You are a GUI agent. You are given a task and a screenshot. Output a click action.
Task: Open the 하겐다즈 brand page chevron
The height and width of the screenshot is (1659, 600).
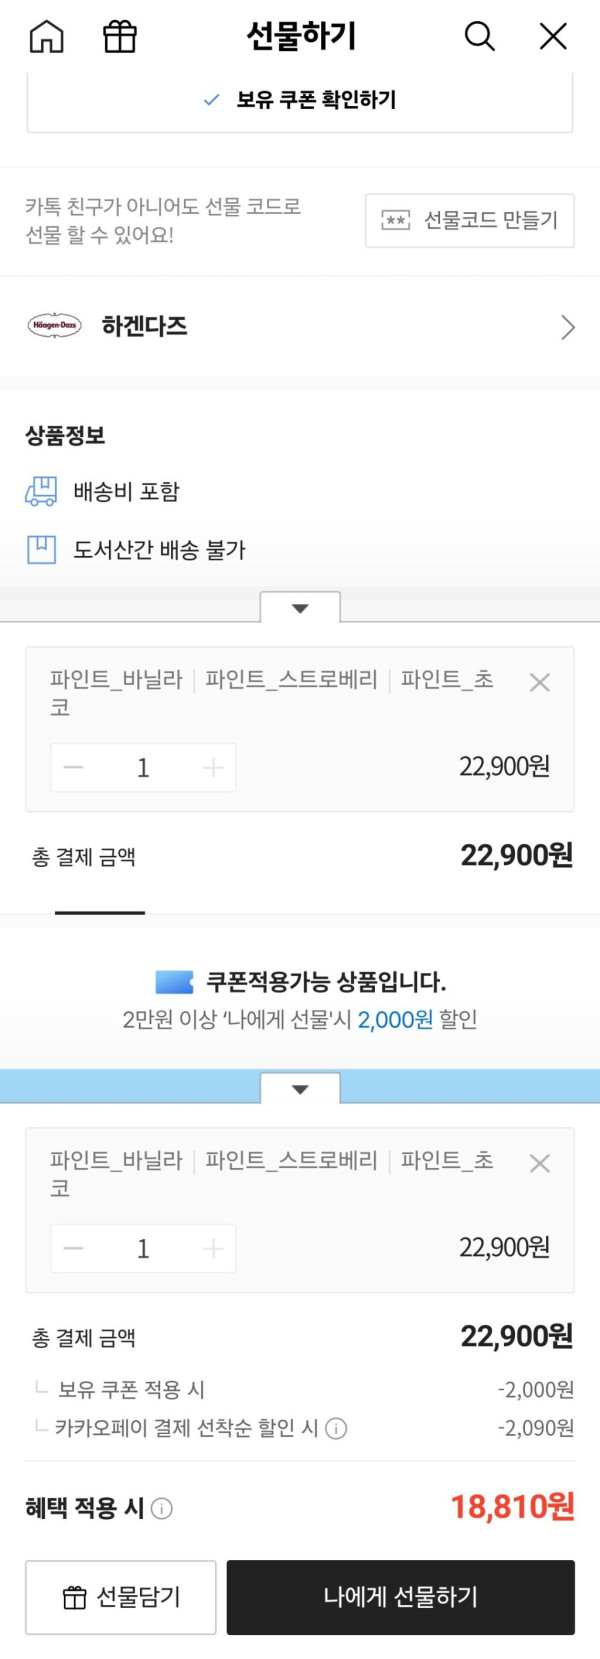point(567,327)
